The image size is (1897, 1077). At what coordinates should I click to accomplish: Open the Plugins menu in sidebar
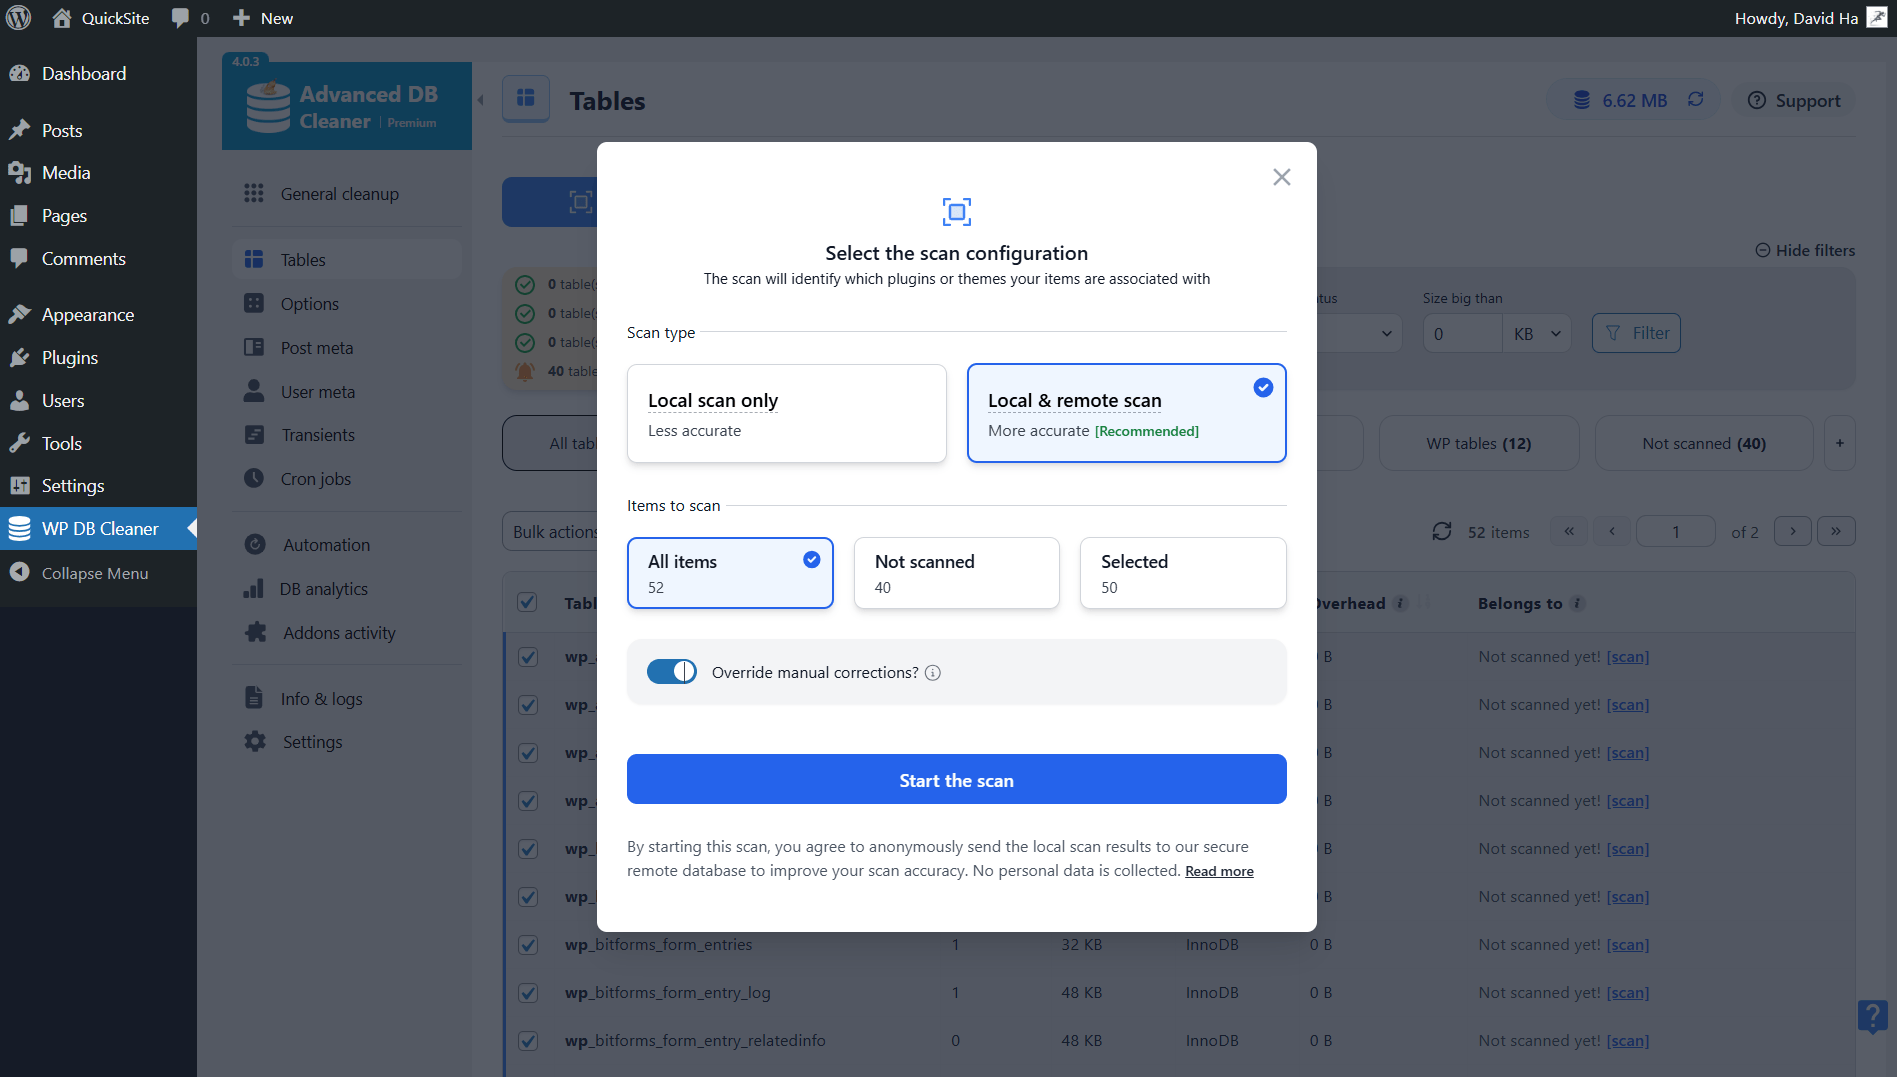click(69, 357)
